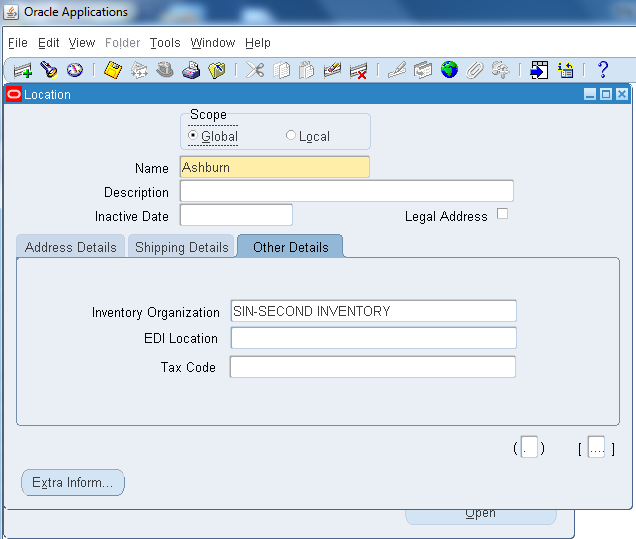Click into the Tax Code field

[x=373, y=367]
